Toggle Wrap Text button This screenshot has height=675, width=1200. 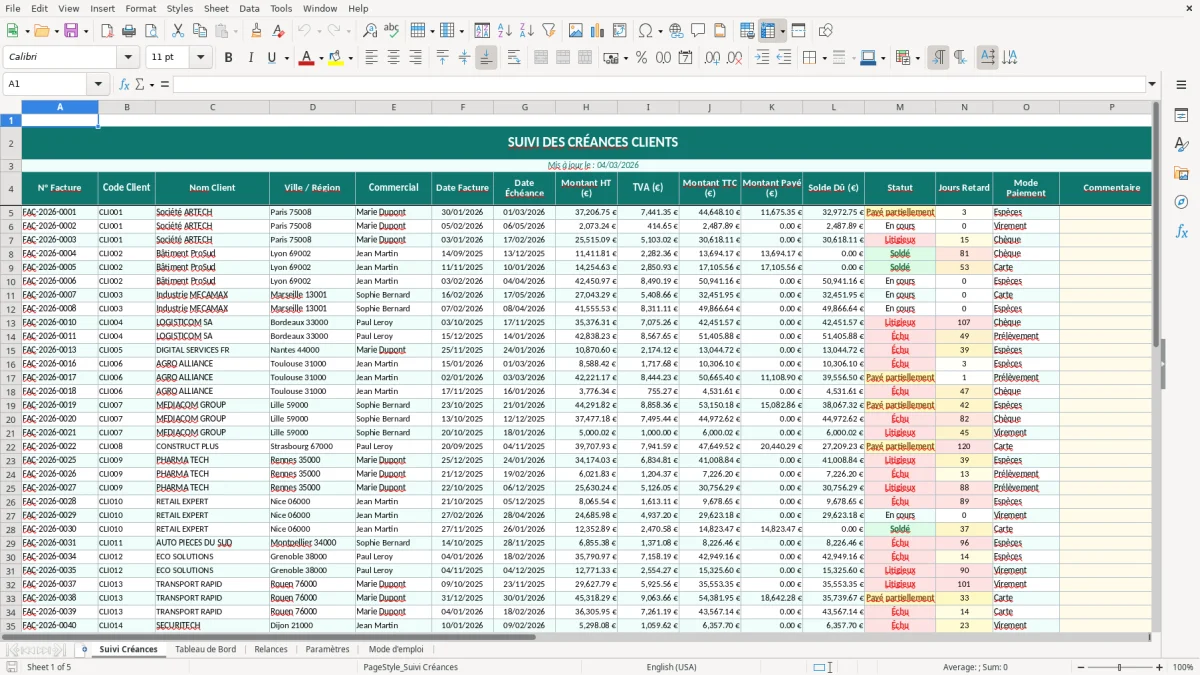coord(514,58)
